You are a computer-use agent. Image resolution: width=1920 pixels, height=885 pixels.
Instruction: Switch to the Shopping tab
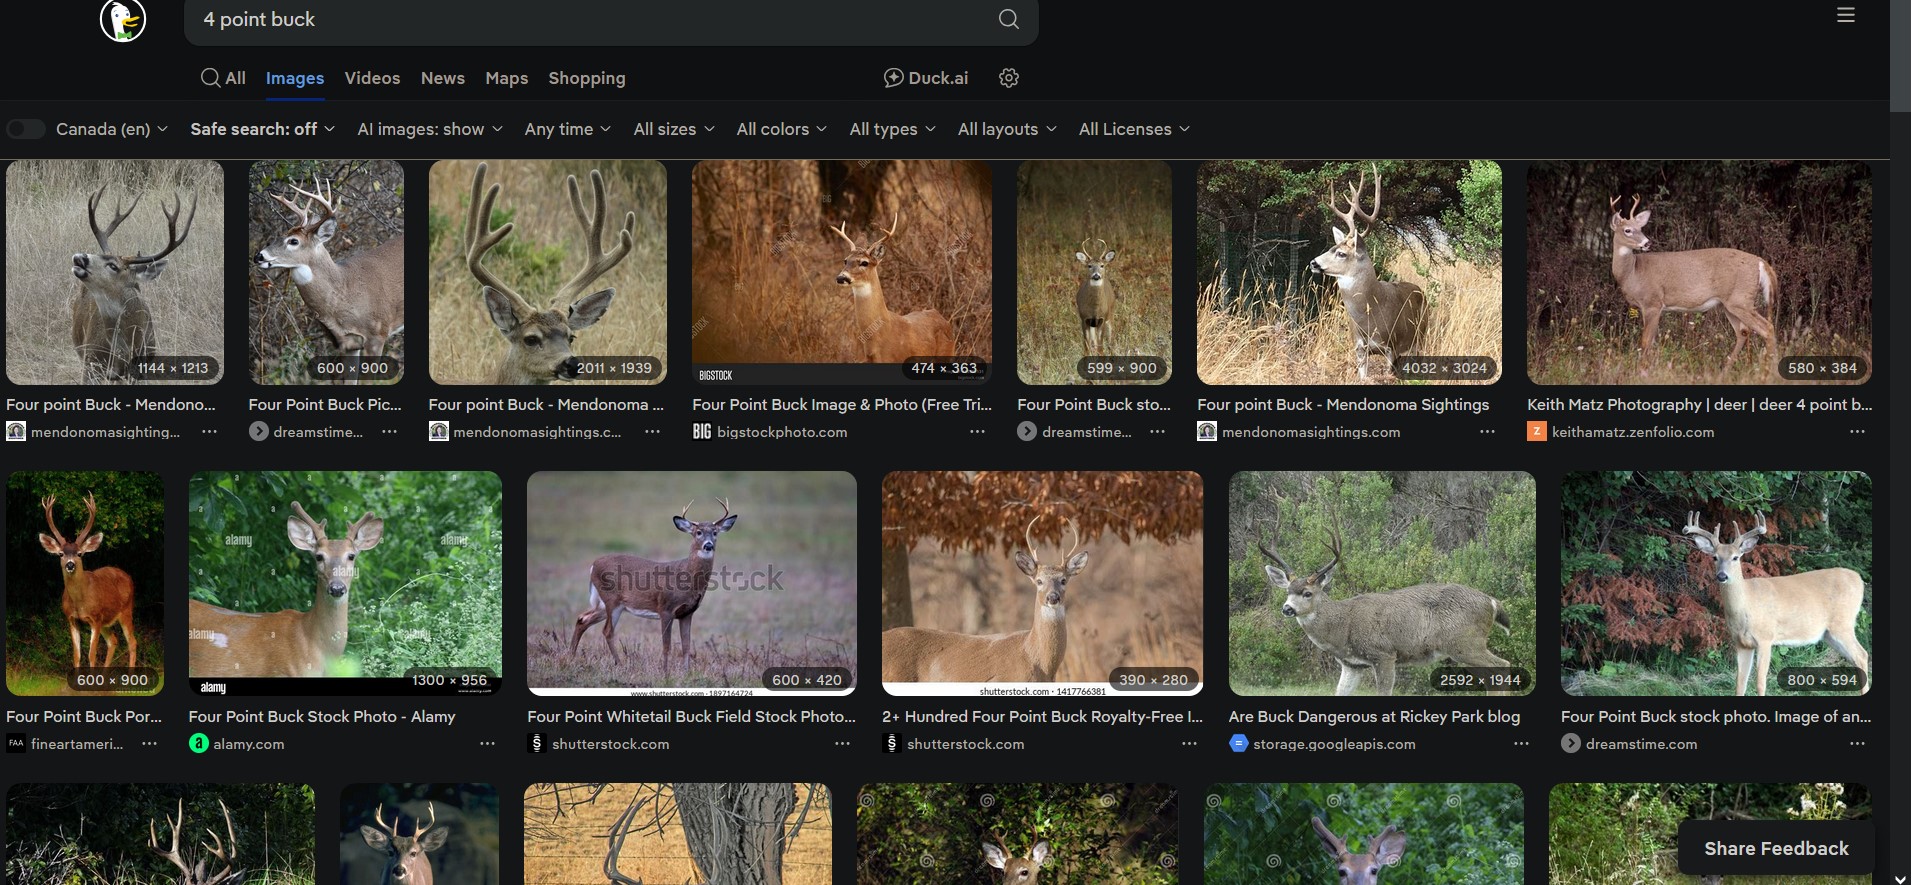tap(587, 78)
